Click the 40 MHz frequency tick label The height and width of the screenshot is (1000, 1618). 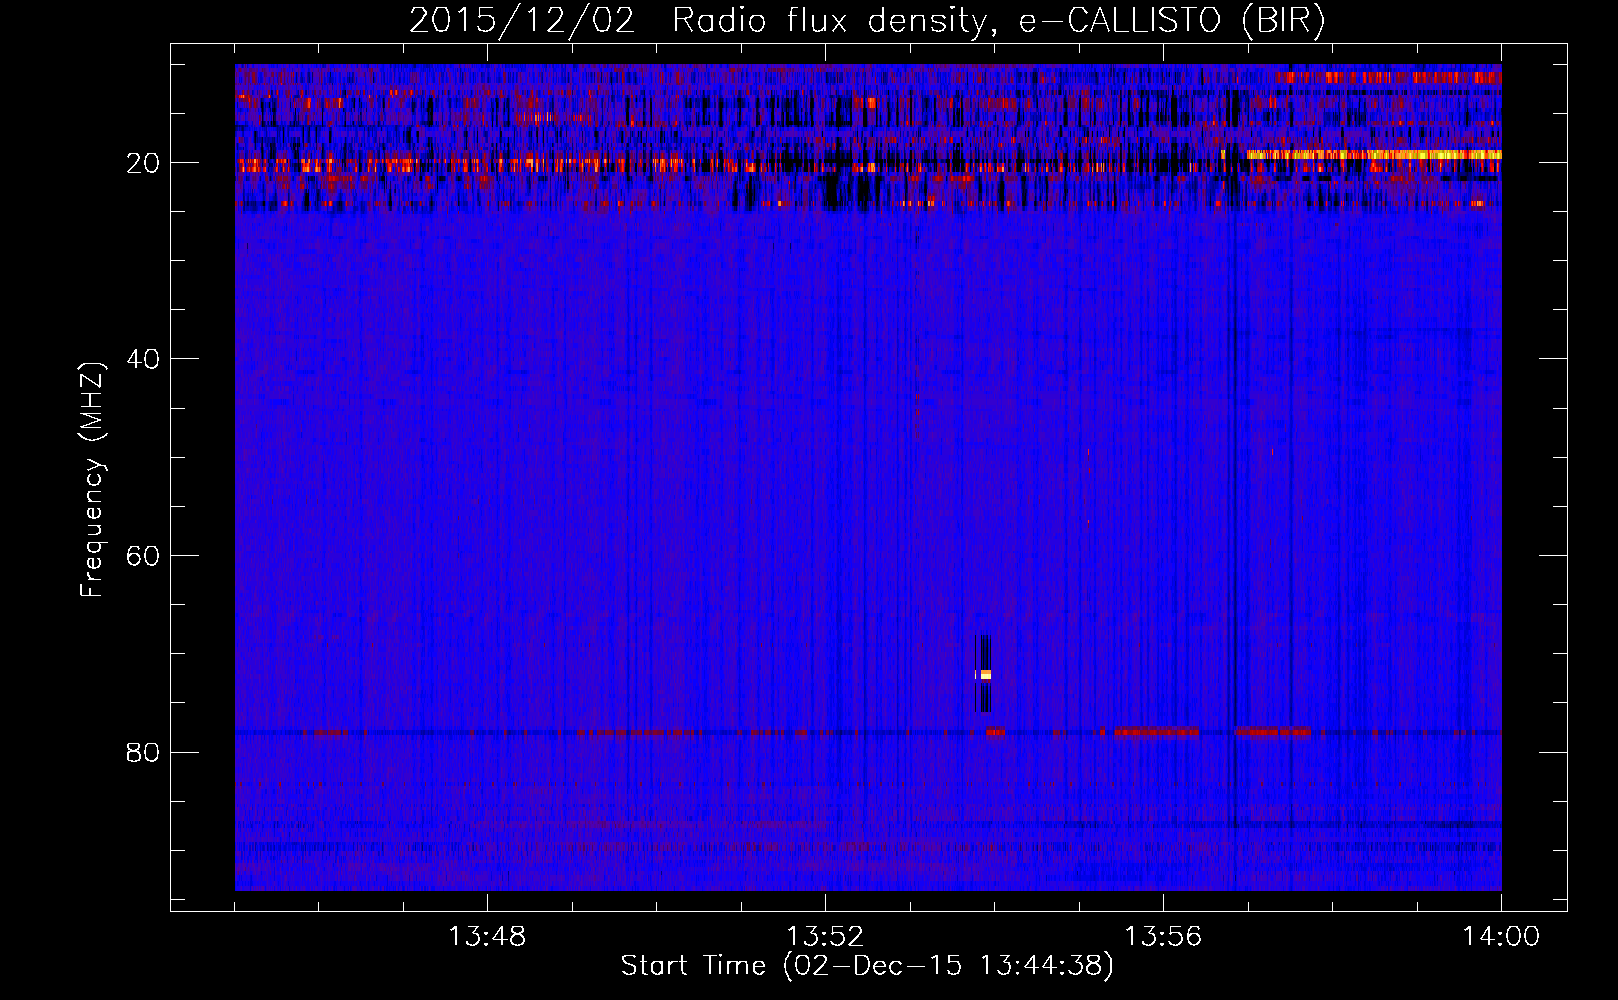(x=144, y=359)
